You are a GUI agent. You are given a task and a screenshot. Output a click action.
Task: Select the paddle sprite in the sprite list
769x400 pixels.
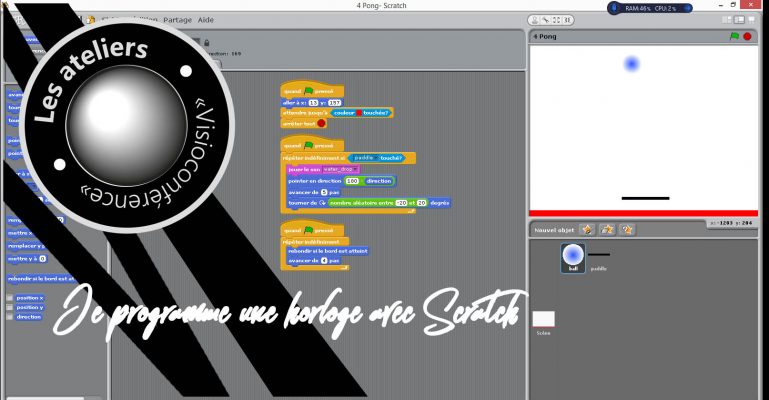(x=598, y=260)
